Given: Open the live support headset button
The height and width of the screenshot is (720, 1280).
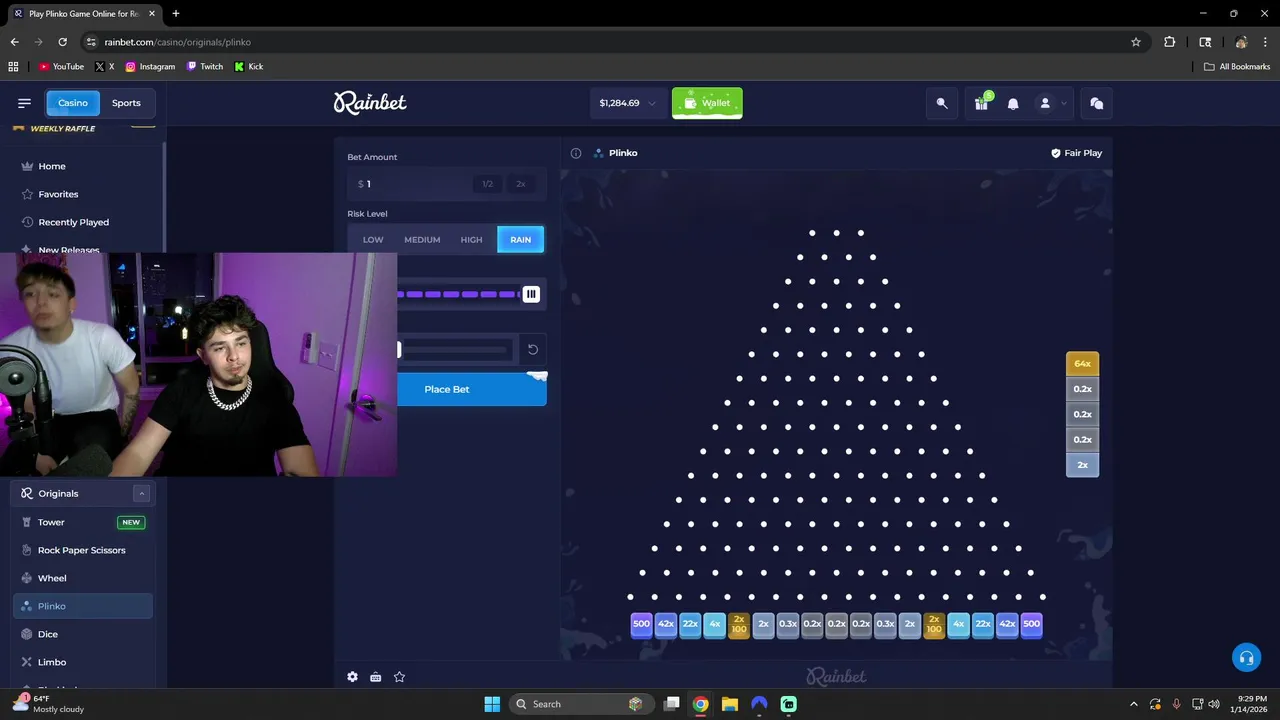Looking at the screenshot, I should click(1246, 658).
